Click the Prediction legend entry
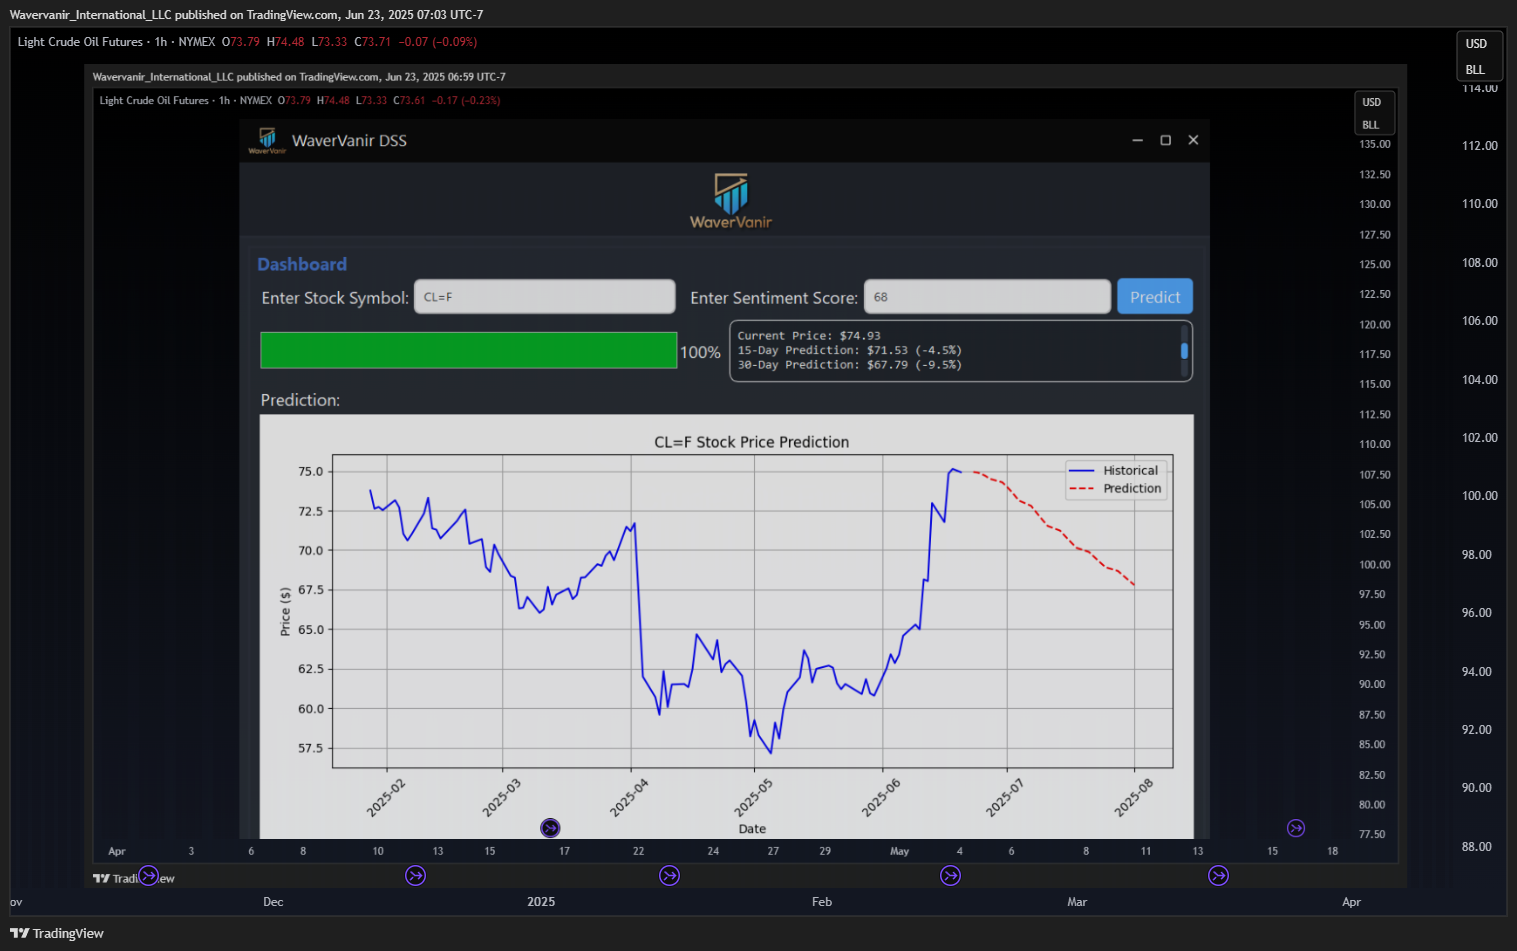This screenshot has height=951, width=1517. click(1115, 488)
